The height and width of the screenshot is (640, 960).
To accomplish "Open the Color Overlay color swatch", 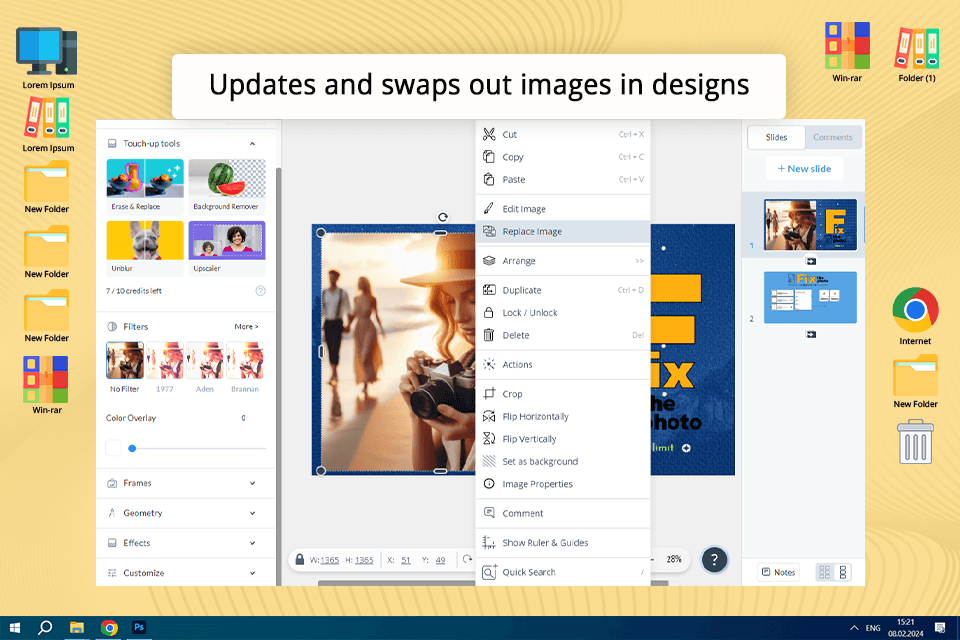I will 113,448.
